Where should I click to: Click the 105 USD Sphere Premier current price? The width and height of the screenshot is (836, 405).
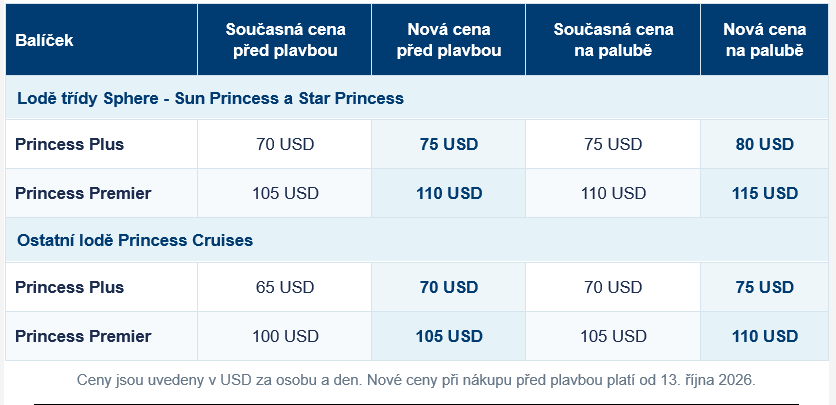(285, 193)
